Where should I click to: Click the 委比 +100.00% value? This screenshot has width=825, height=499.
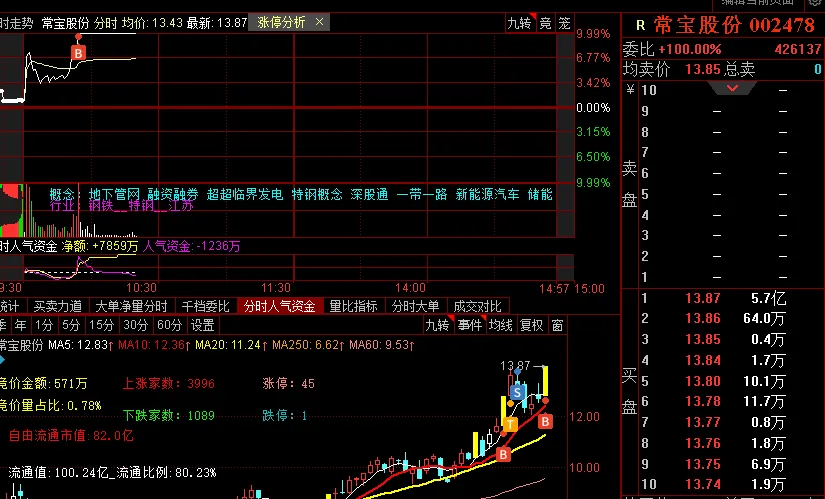pos(690,49)
